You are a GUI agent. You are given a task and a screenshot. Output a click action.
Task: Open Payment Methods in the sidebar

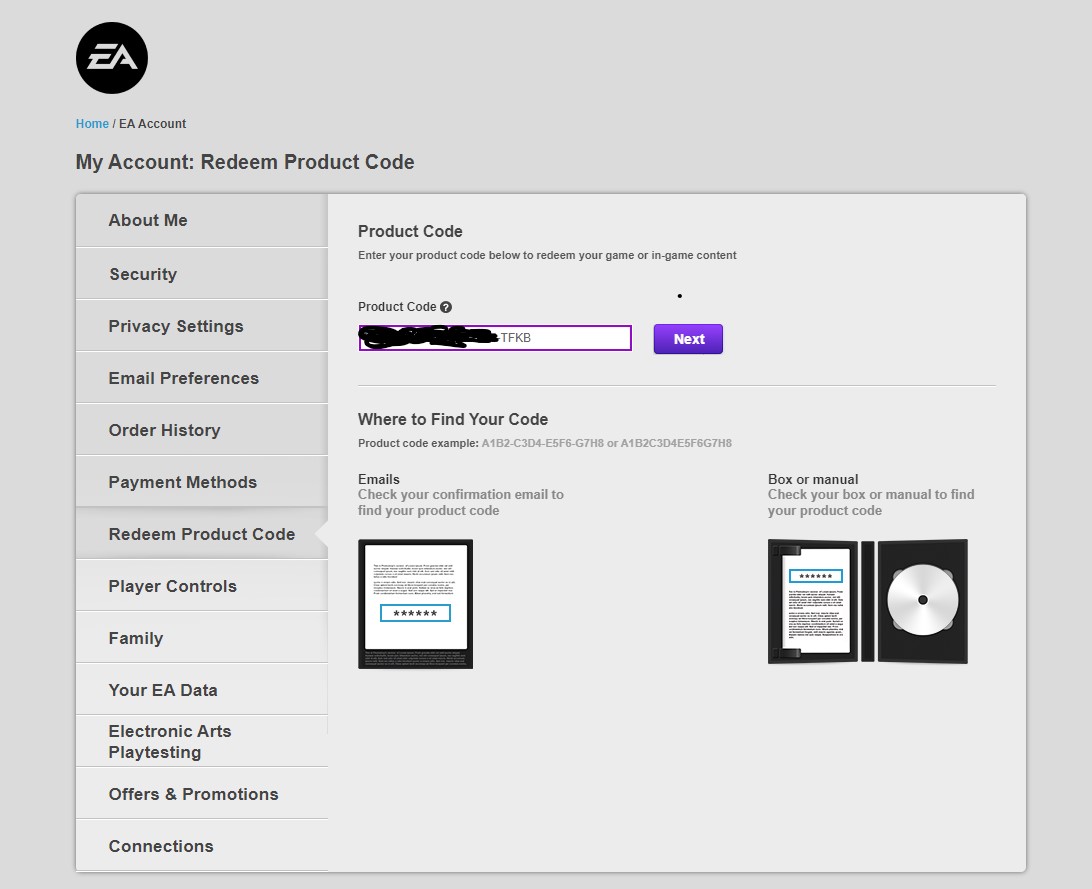(x=201, y=482)
